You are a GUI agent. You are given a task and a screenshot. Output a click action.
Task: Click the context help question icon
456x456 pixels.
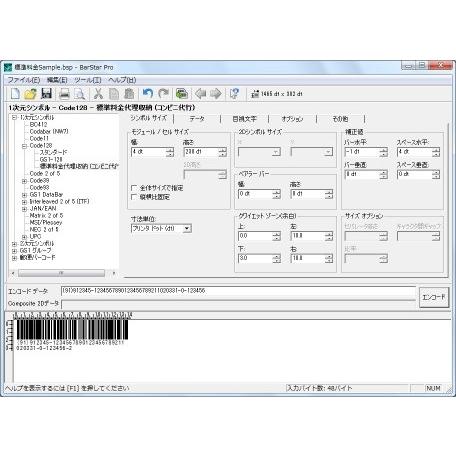(x=234, y=94)
